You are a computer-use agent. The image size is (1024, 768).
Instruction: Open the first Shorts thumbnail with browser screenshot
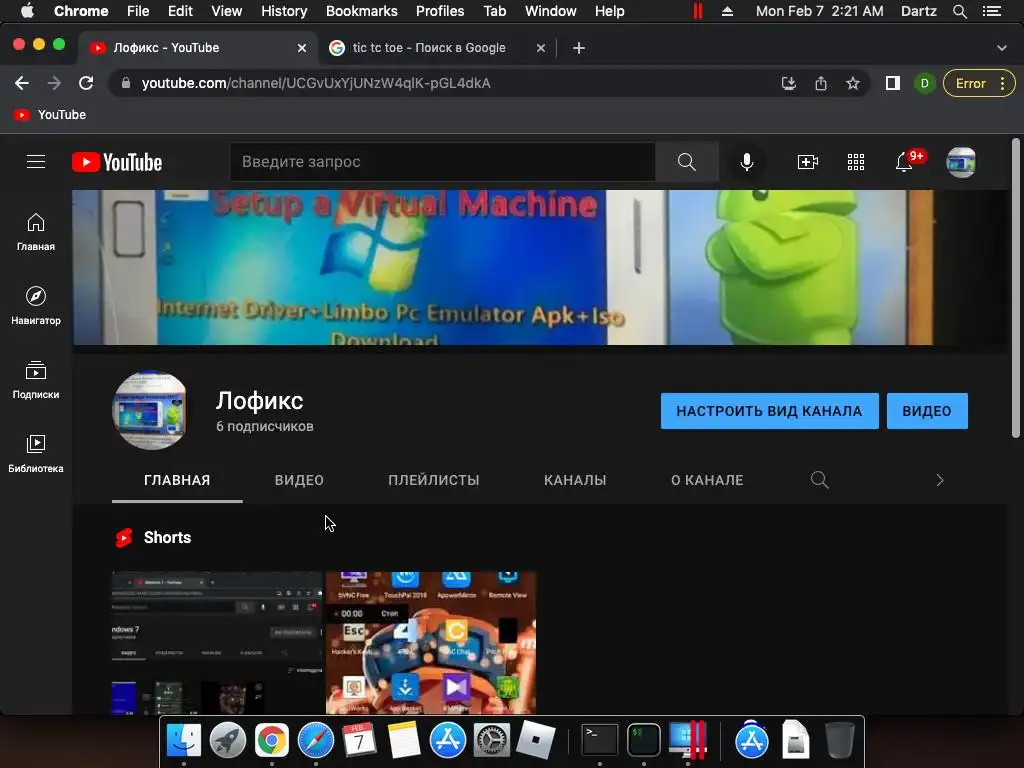217,643
